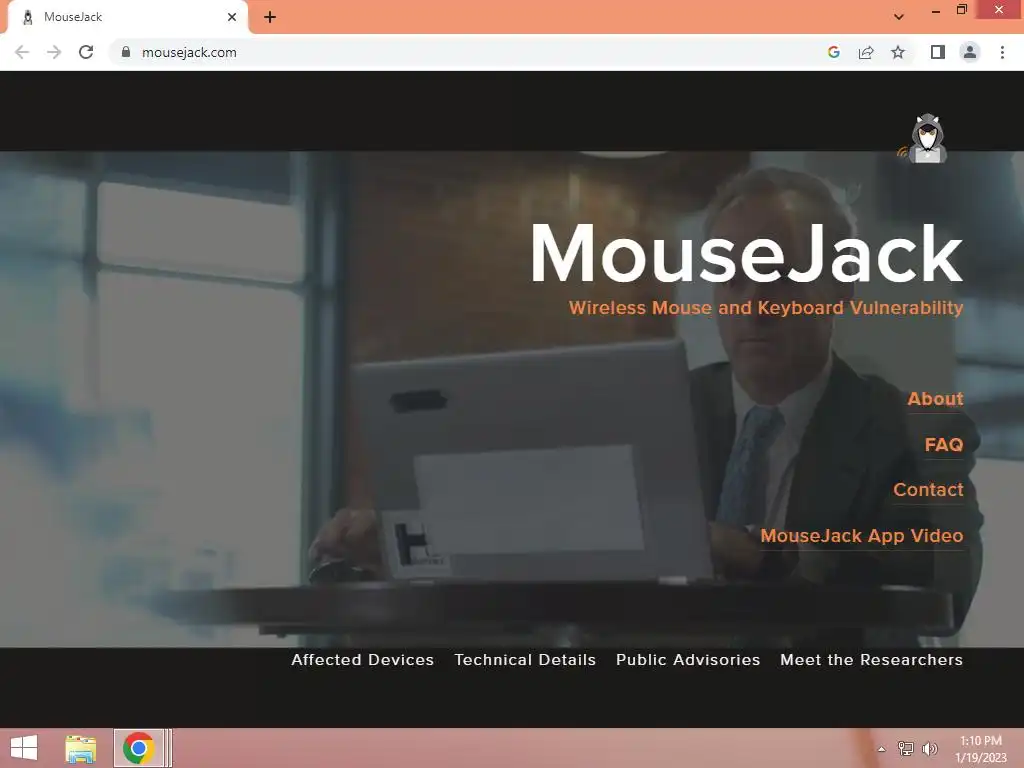Expand the tab search dropdown arrow
Screen dimensions: 1024x768
(x=899, y=17)
